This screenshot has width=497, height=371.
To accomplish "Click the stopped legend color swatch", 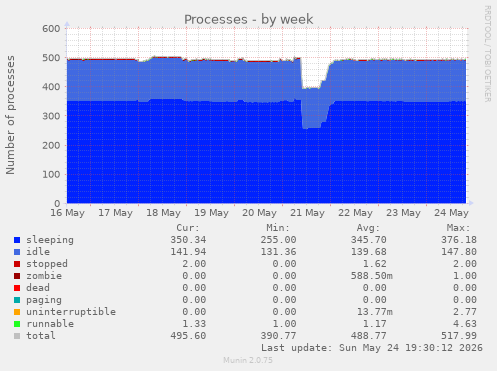I will pyautogui.click(x=17, y=264).
